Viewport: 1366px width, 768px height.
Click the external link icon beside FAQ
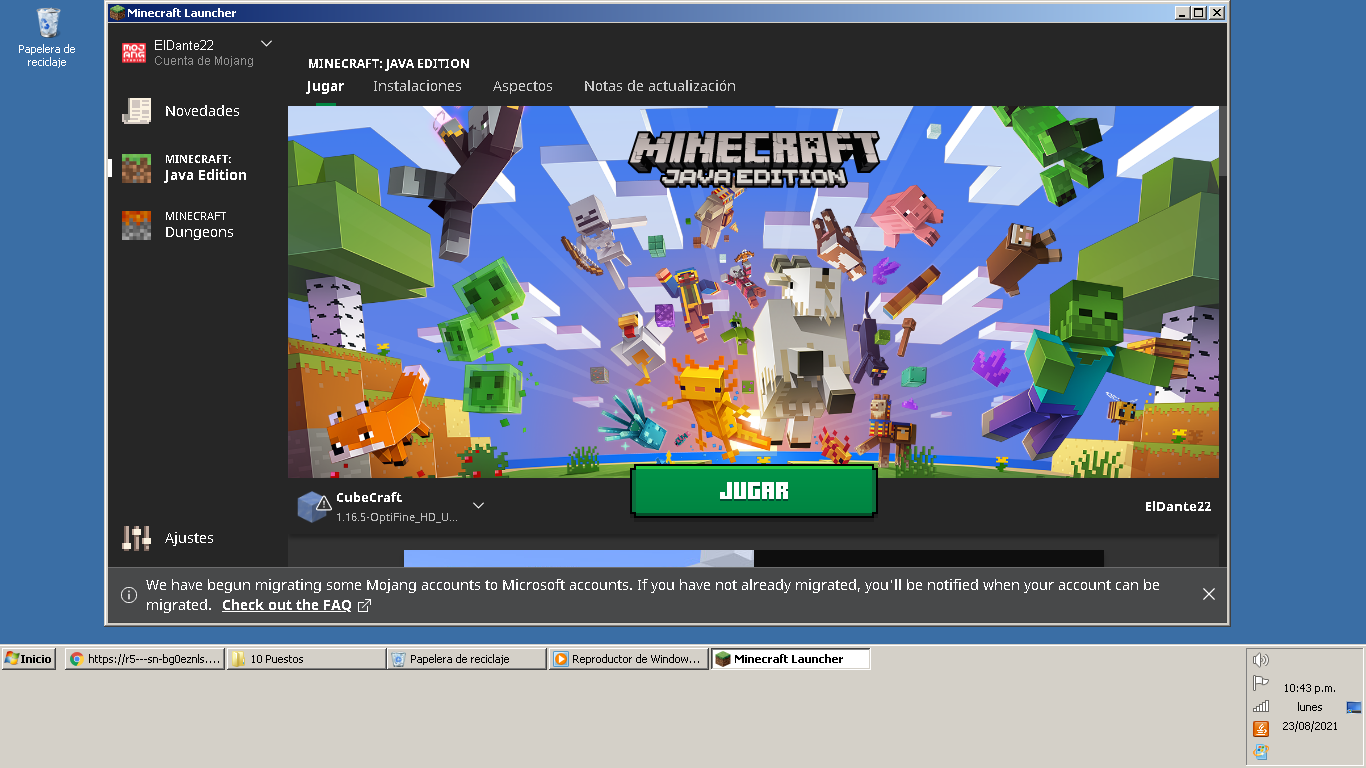point(365,605)
